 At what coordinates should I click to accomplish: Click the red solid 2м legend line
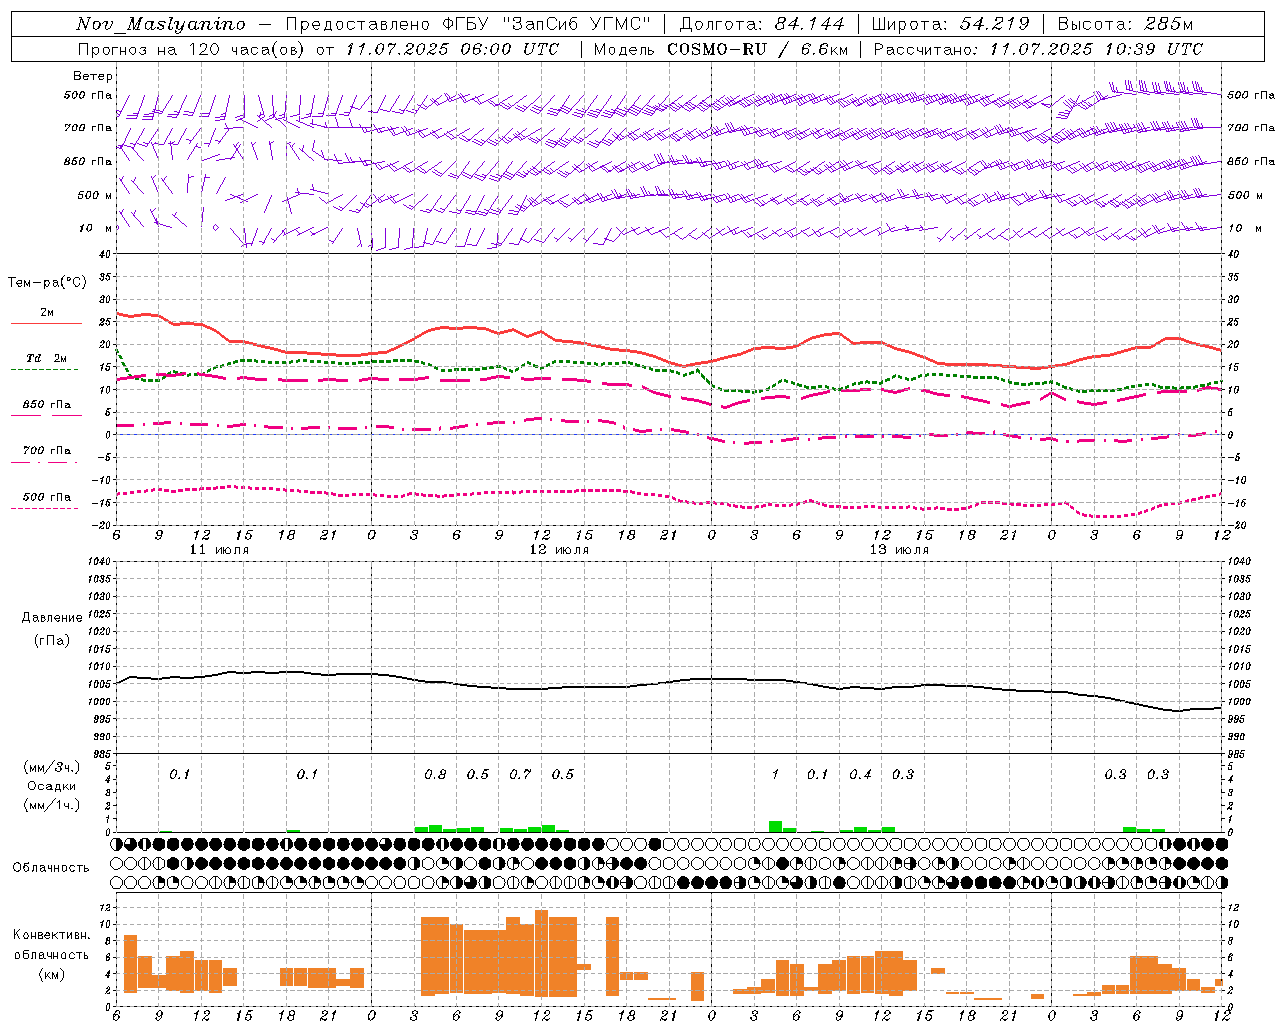pos(46,324)
